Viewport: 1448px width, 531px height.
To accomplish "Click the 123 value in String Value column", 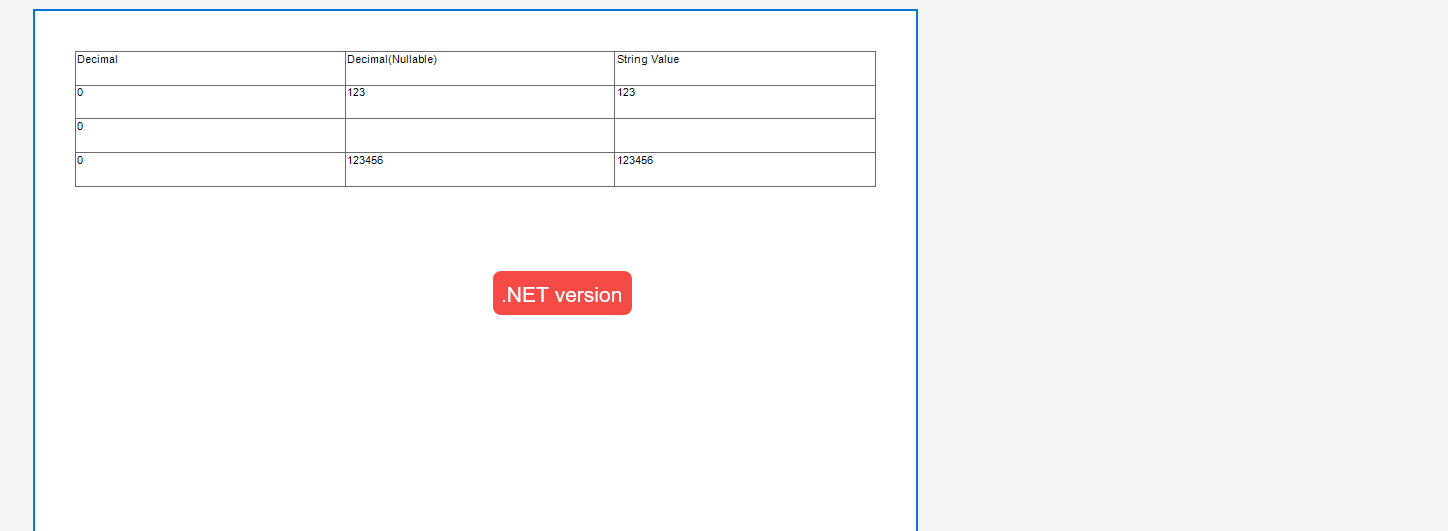I will tap(626, 93).
